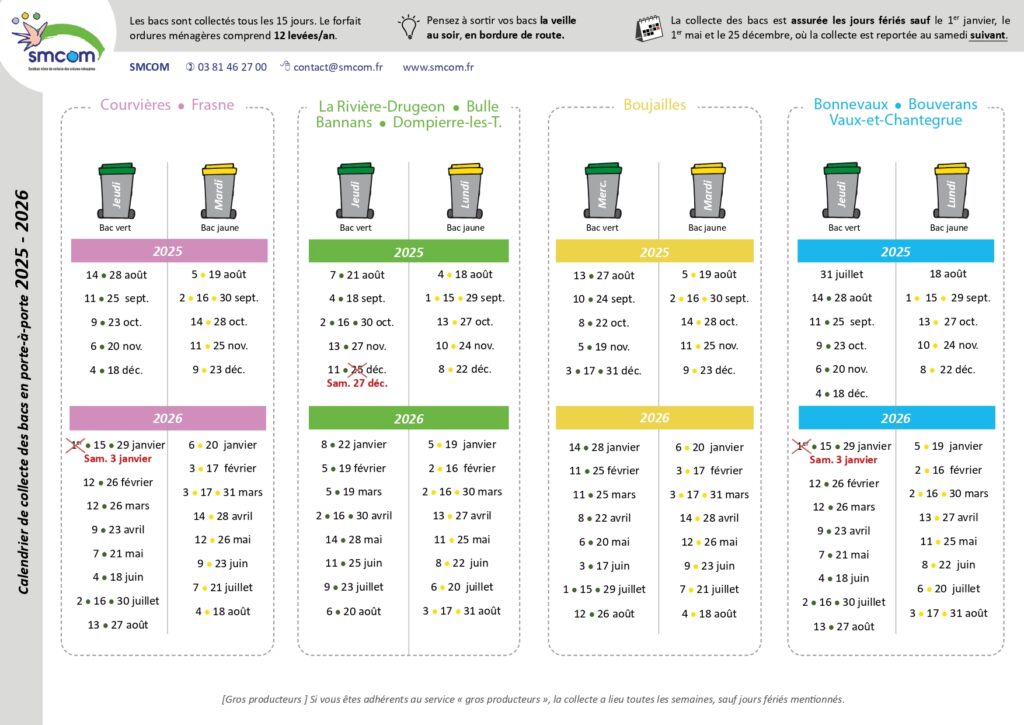Click the "10 • 24 sept." date entry
1024x725 pixels.
(603, 299)
